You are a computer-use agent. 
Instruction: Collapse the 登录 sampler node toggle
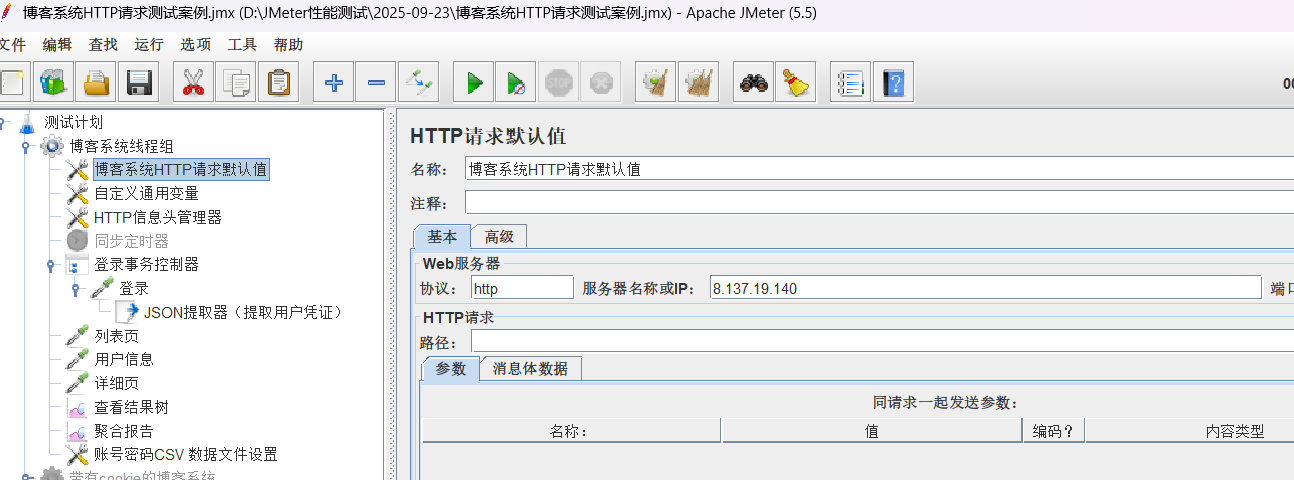coord(76,289)
